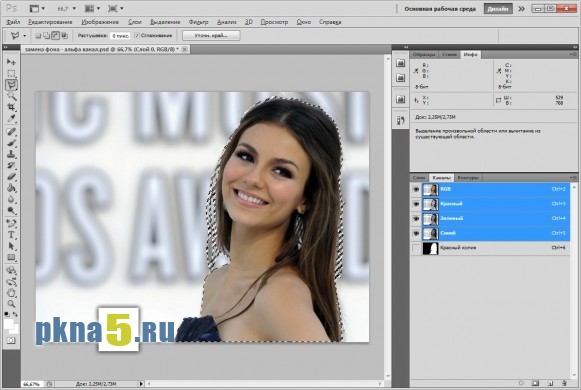
Task: Hide the Синий channel visibility eye
Action: pyautogui.click(x=416, y=233)
